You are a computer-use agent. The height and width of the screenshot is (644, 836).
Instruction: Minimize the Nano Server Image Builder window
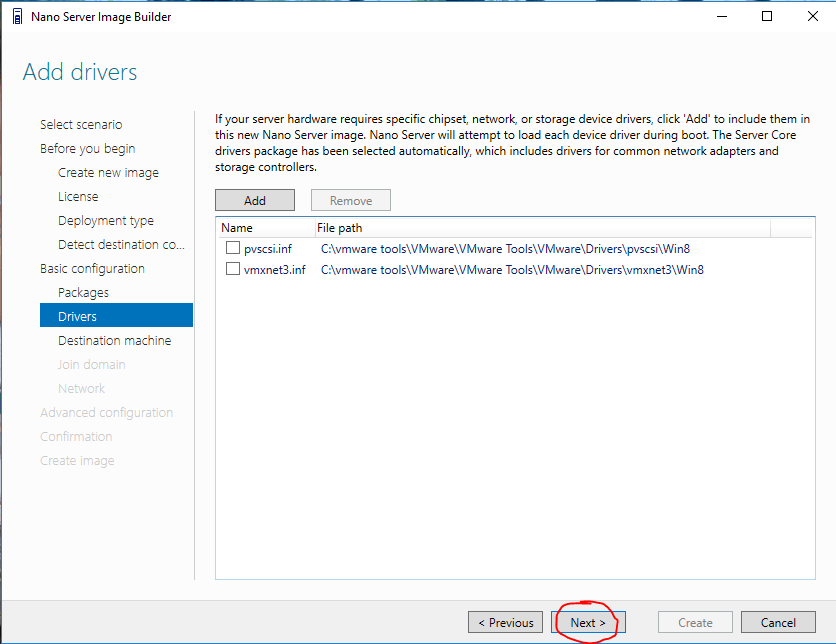click(x=721, y=17)
